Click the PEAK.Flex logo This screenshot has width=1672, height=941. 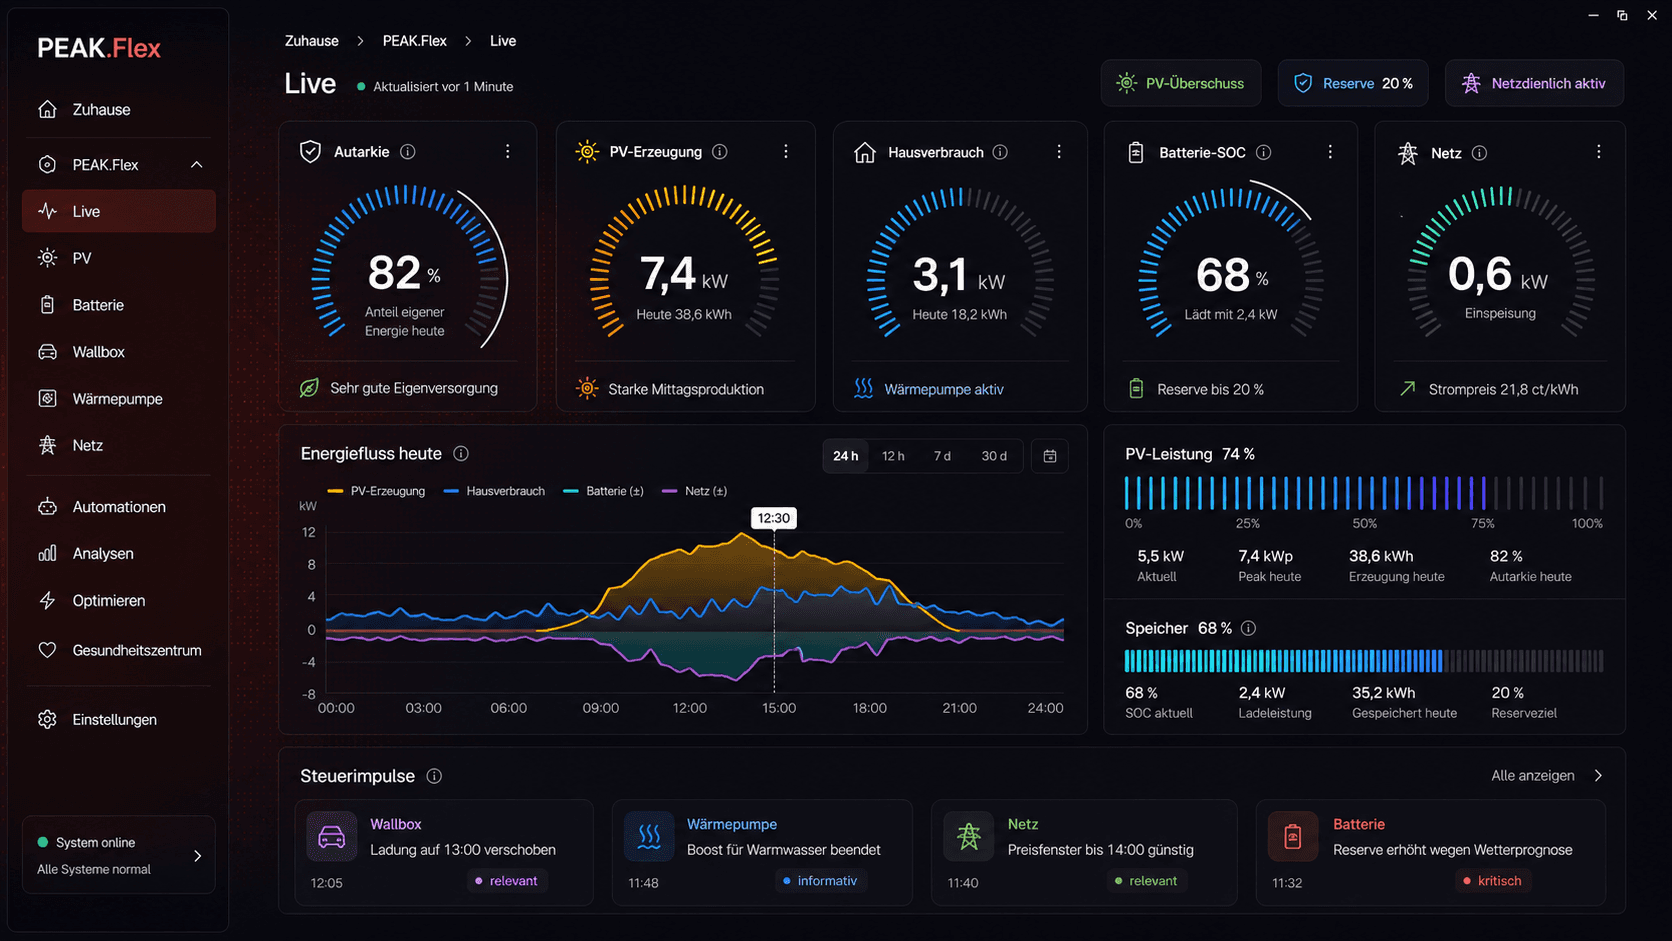coord(99,48)
